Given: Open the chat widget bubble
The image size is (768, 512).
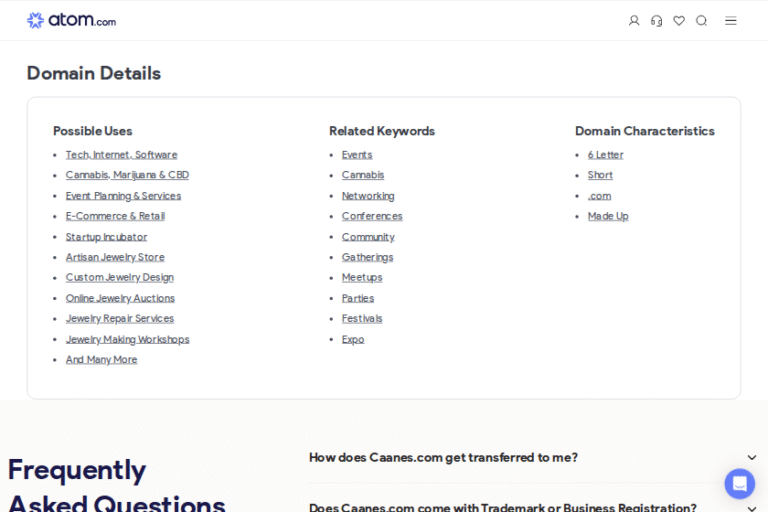Looking at the screenshot, I should (x=739, y=483).
